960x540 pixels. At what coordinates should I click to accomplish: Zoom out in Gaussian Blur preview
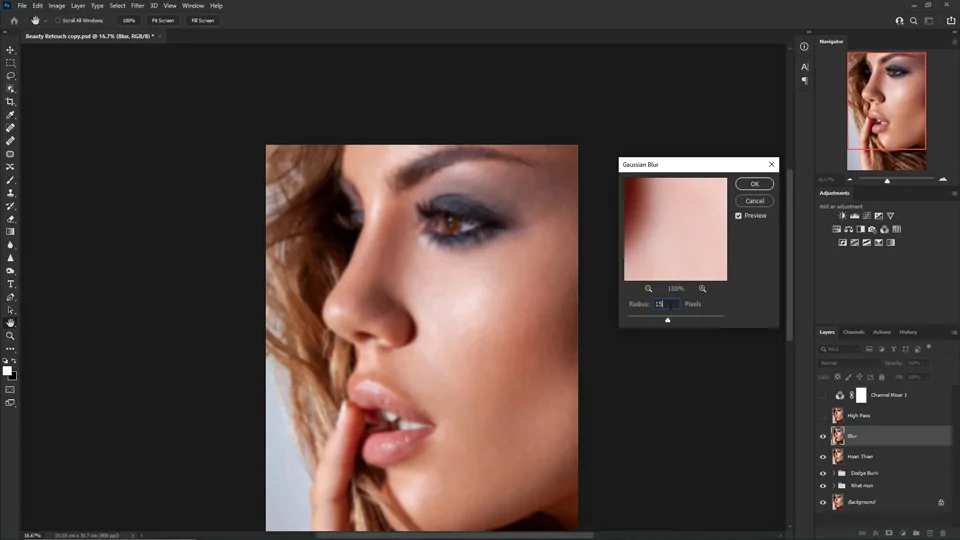coord(648,288)
